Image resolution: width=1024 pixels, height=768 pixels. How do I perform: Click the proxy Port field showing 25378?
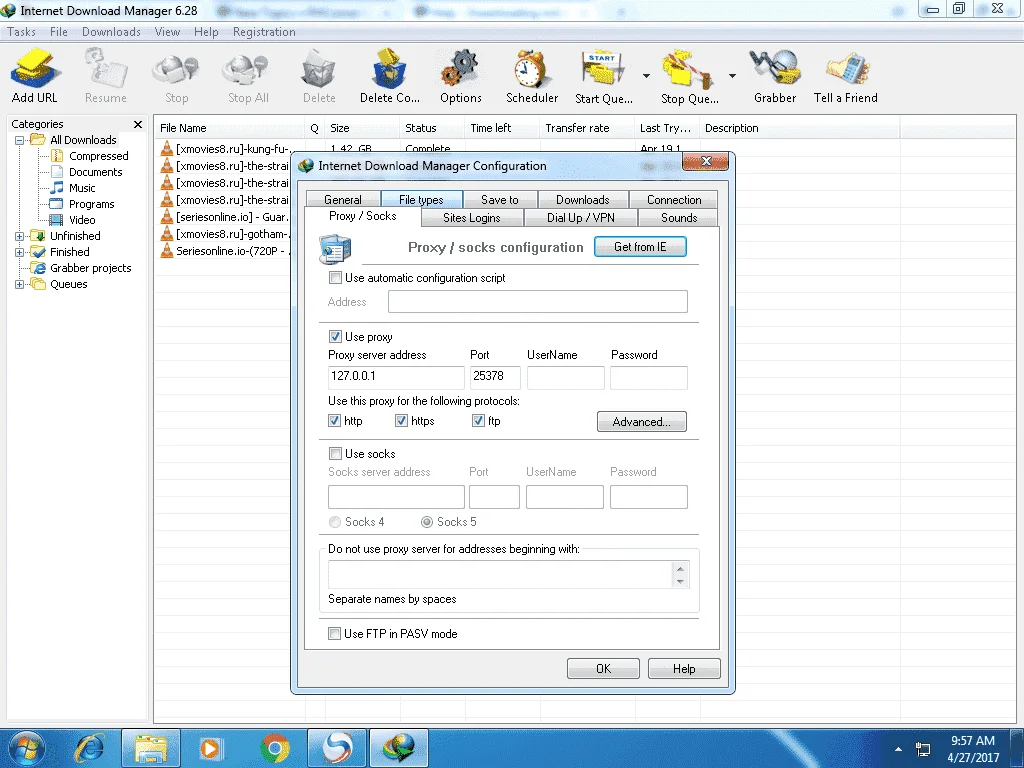coord(494,377)
